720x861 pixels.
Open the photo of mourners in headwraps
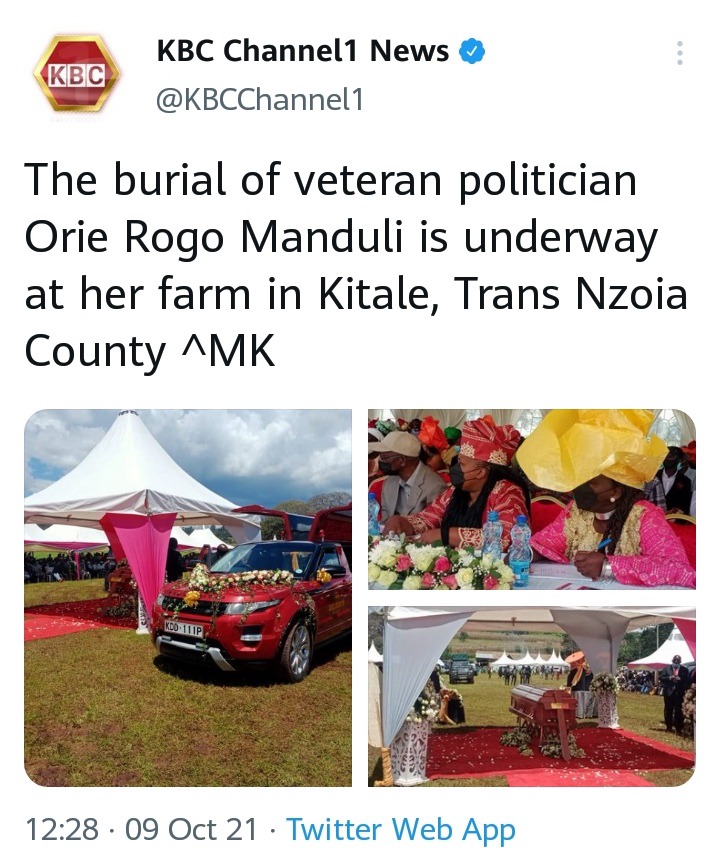pyautogui.click(x=532, y=499)
